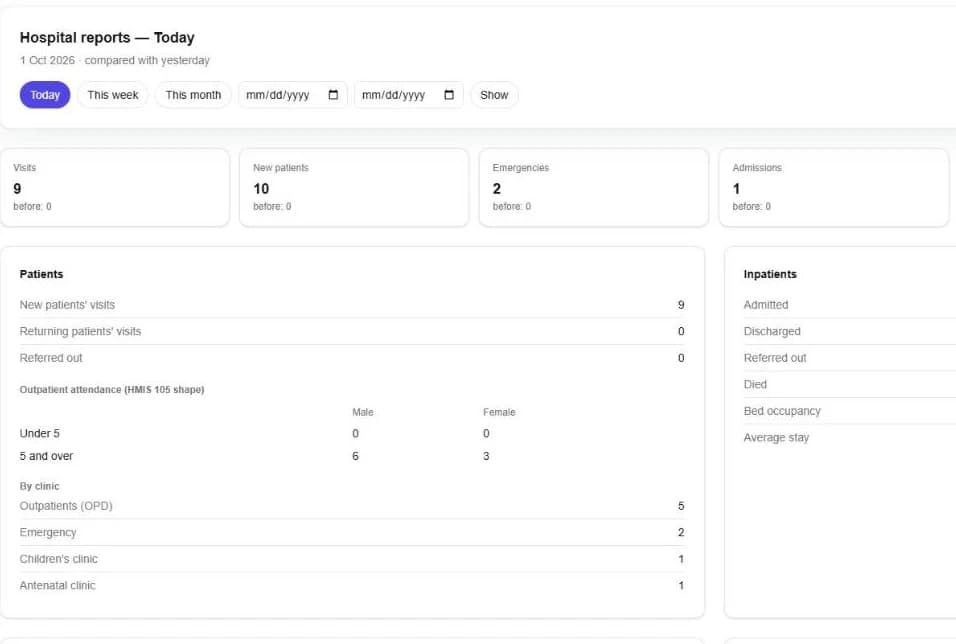This screenshot has width=956, height=644.
Task: Click 'Referred out' in the Inpatients panel
Action: [x=775, y=358]
